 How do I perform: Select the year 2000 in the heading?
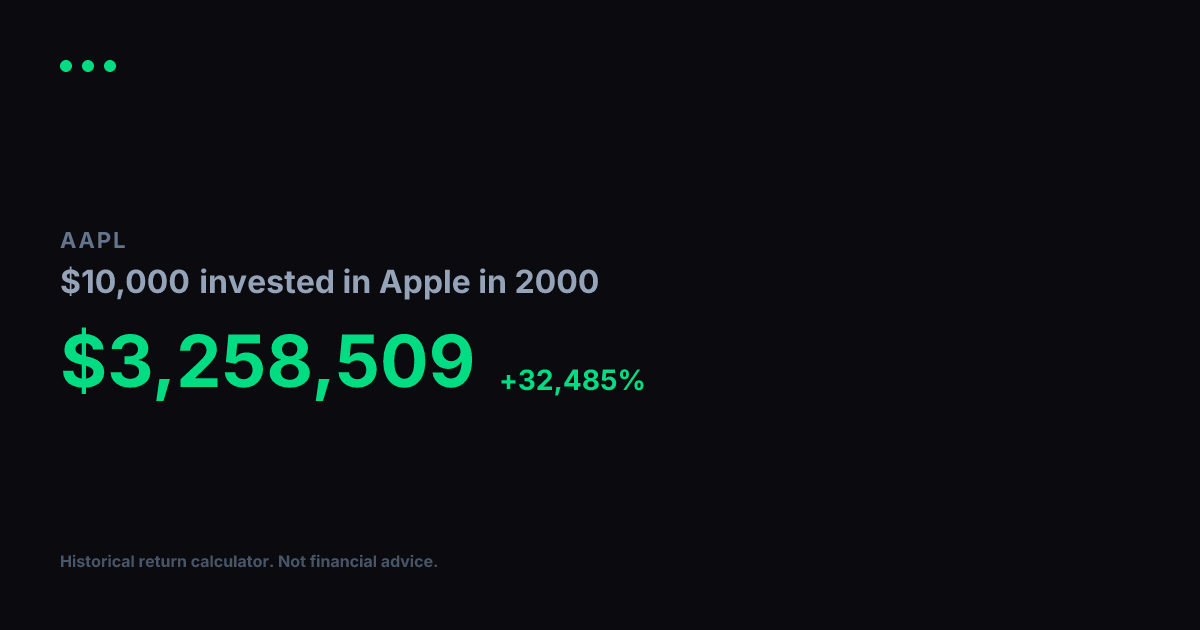tap(557, 282)
